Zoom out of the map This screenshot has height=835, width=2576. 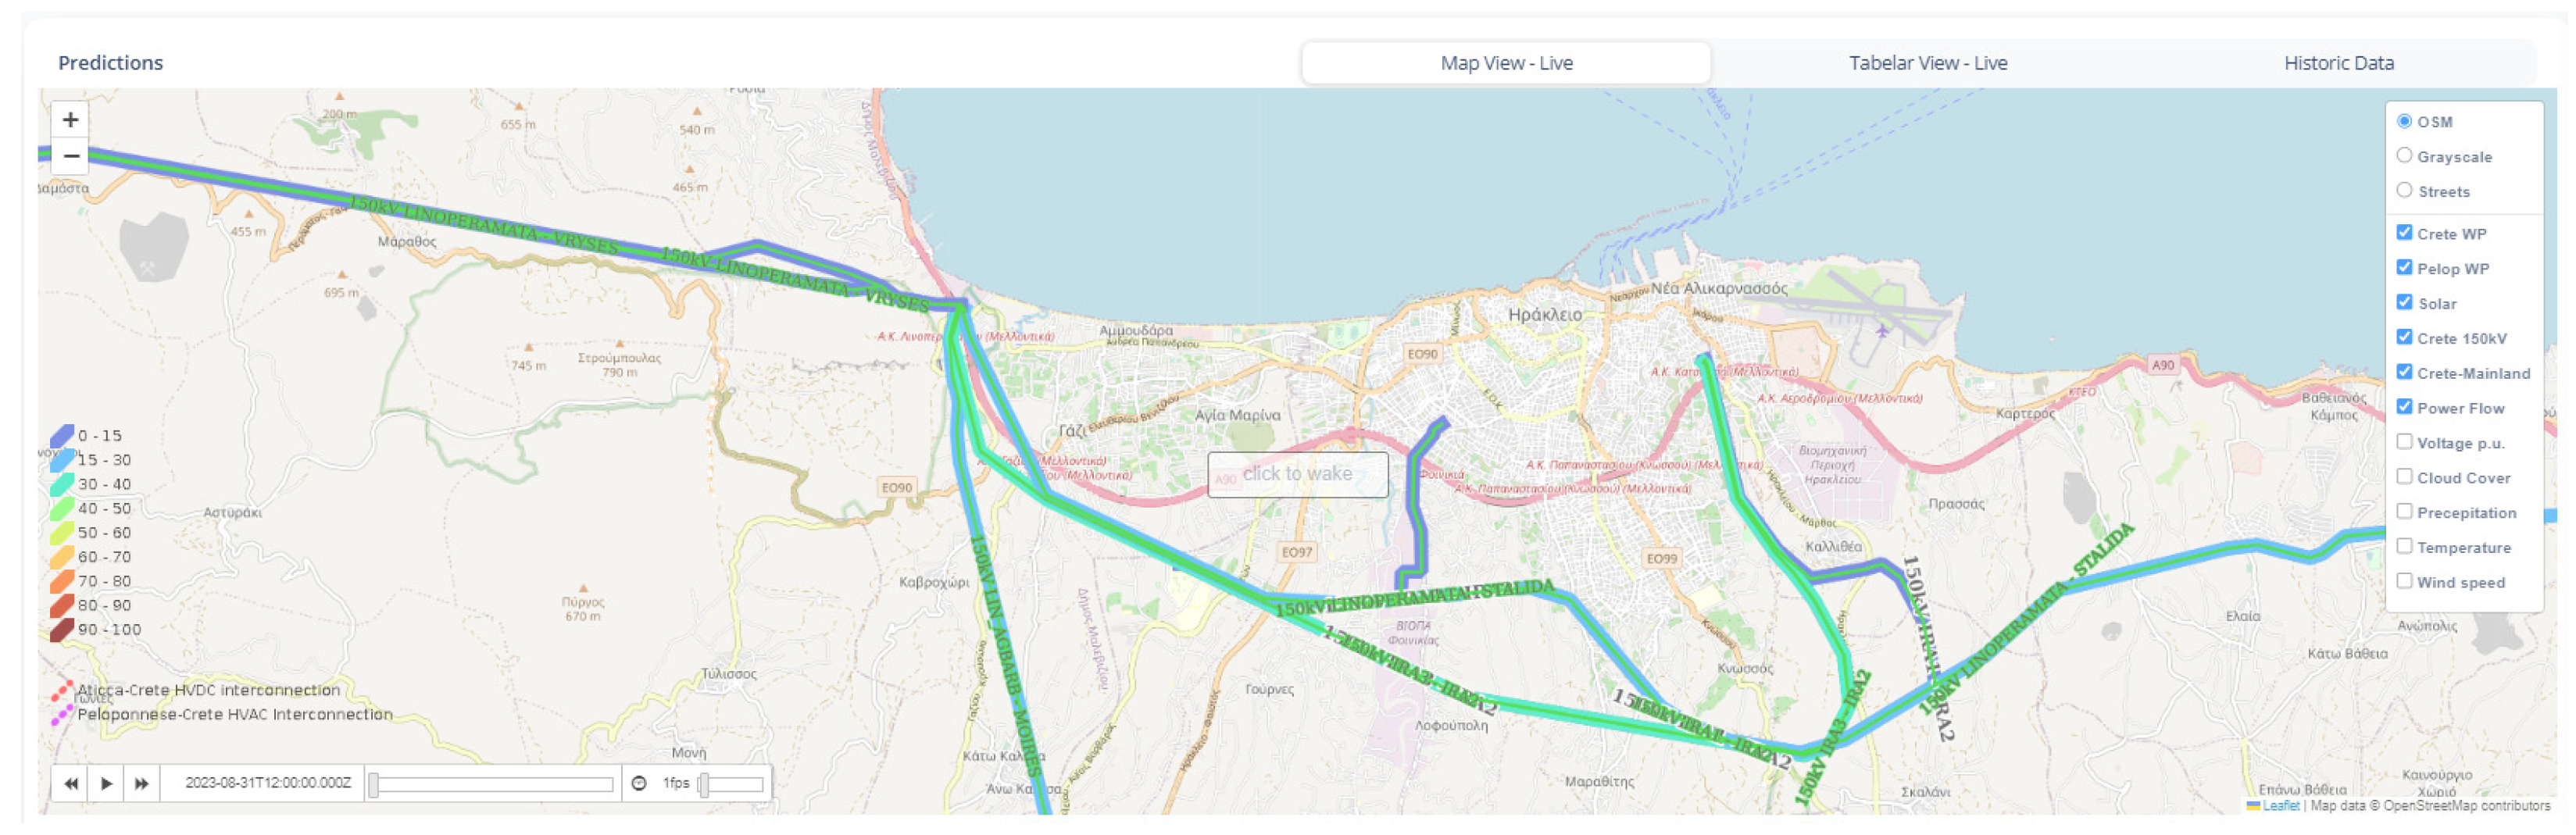point(70,156)
